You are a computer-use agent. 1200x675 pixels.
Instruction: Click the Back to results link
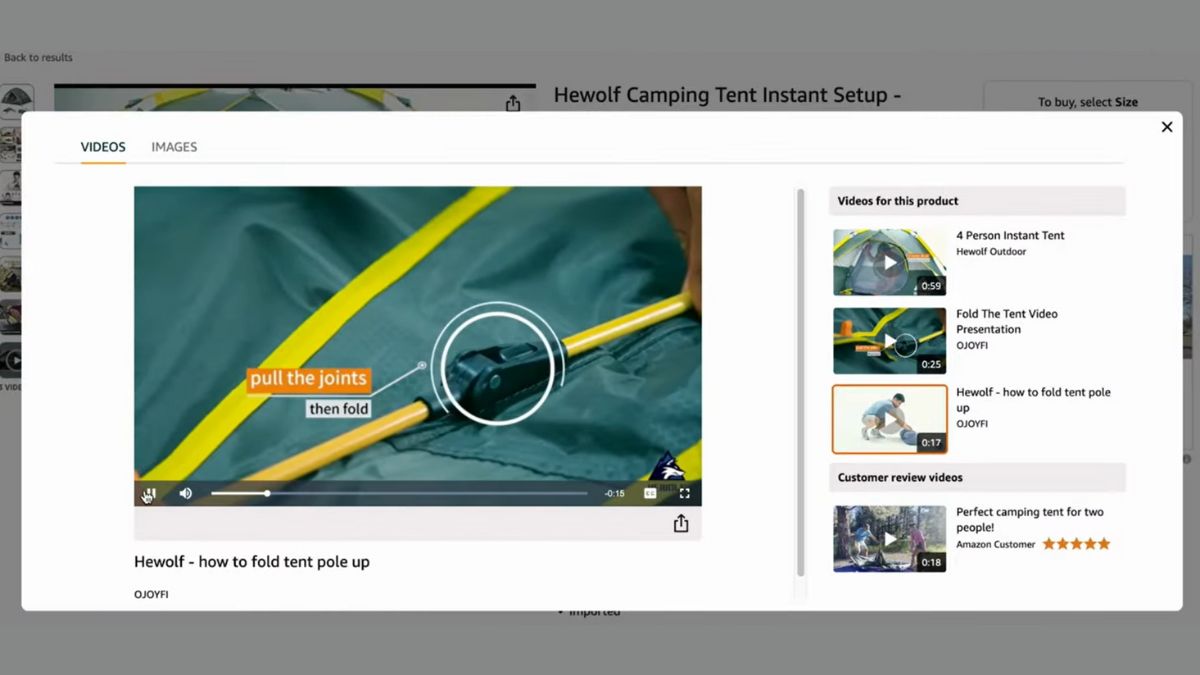coord(37,57)
